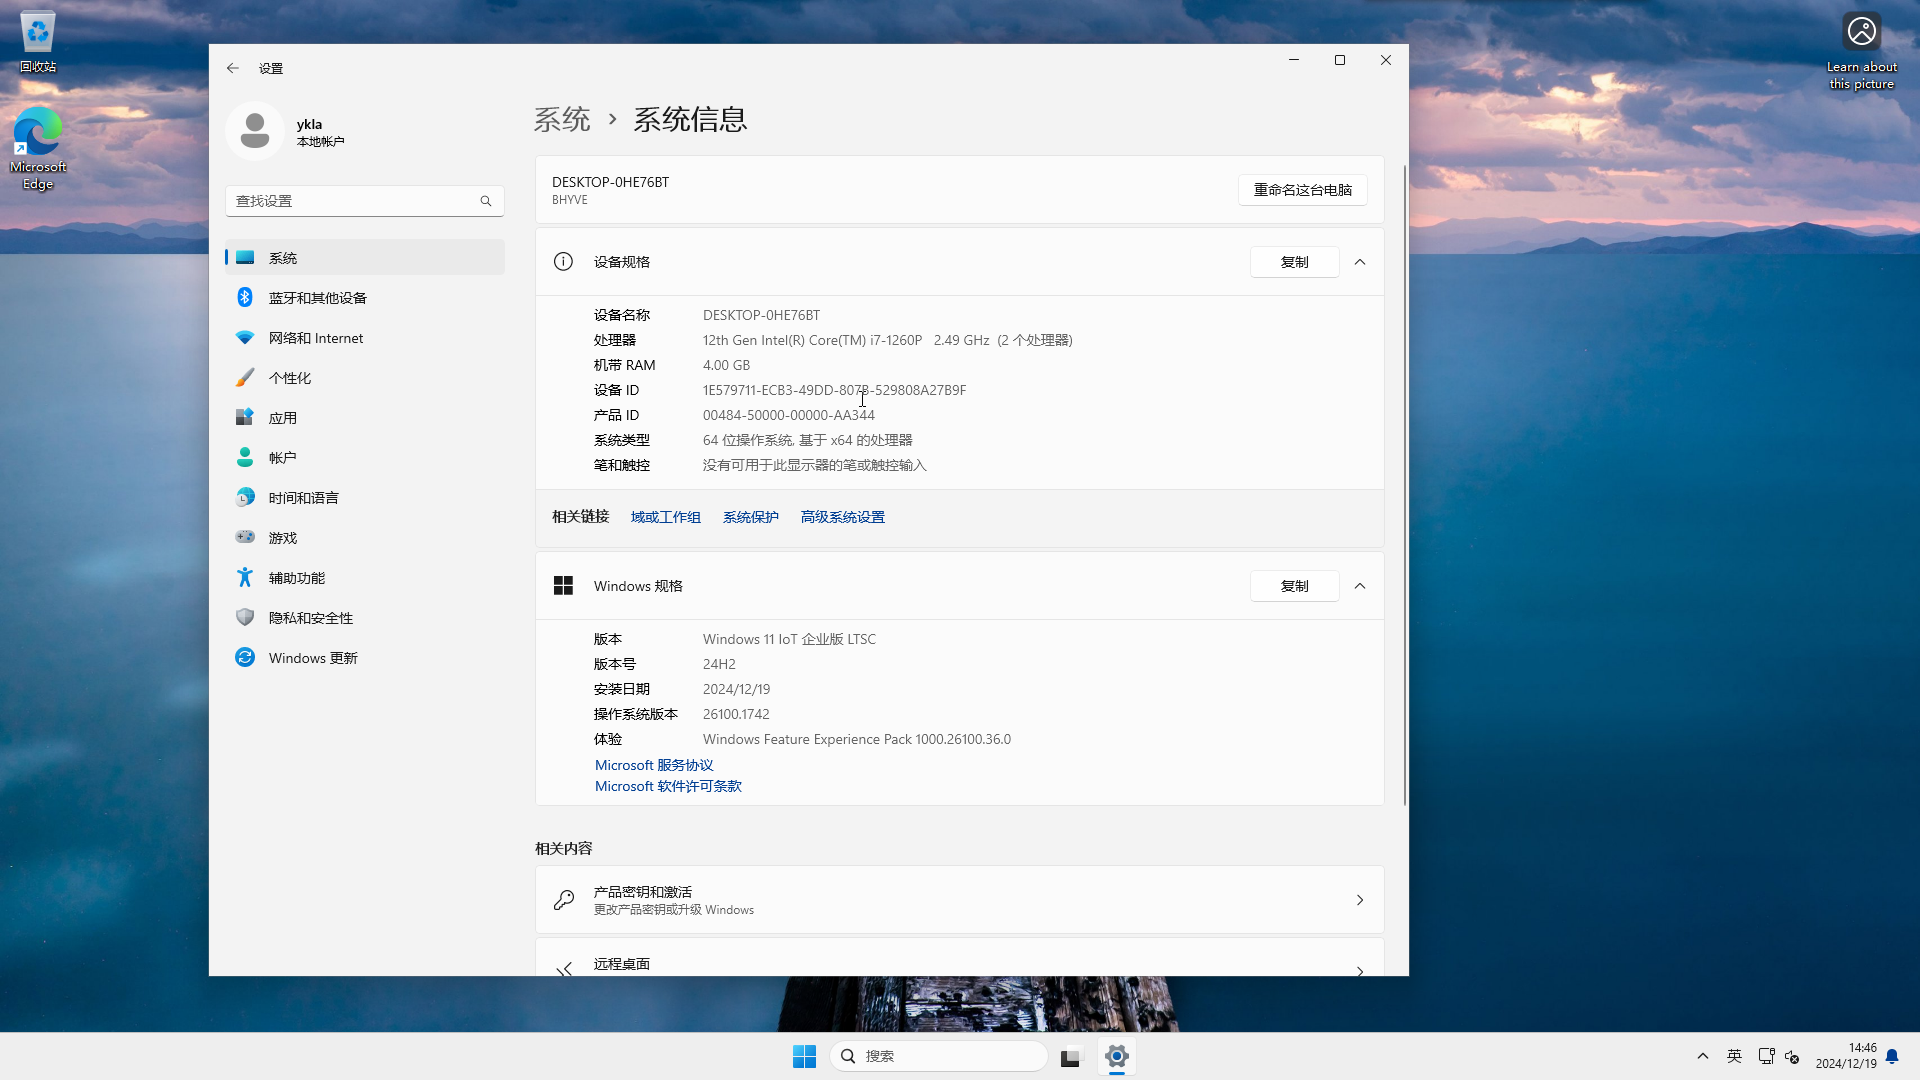Viewport: 1920px width, 1080px height.
Task: Click the taskbar 搜索 box
Action: [938, 1056]
